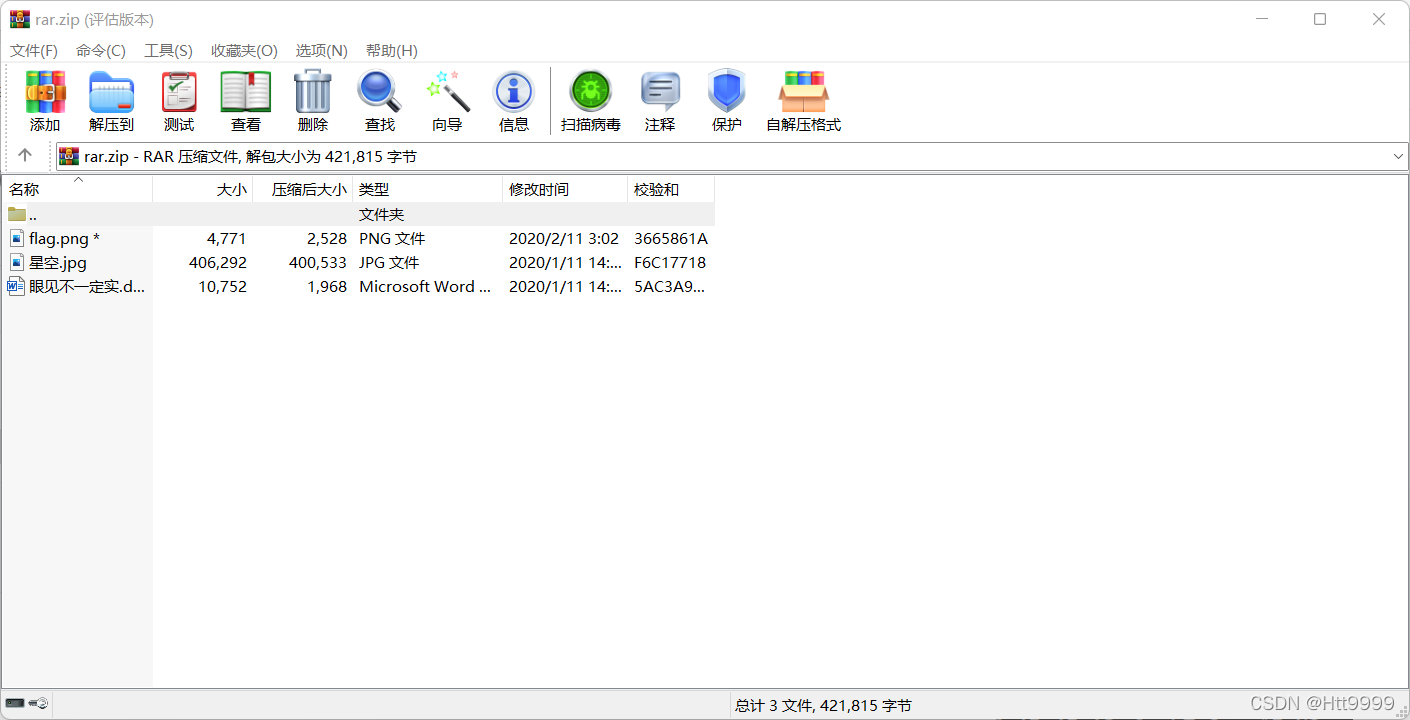The width and height of the screenshot is (1410, 720).
Task: Click the flag.png file icon
Action: (17, 238)
